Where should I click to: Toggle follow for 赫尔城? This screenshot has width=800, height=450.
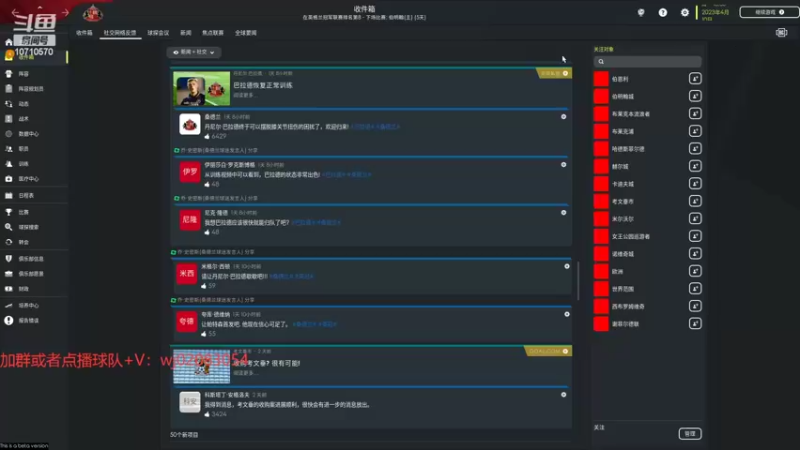695,166
